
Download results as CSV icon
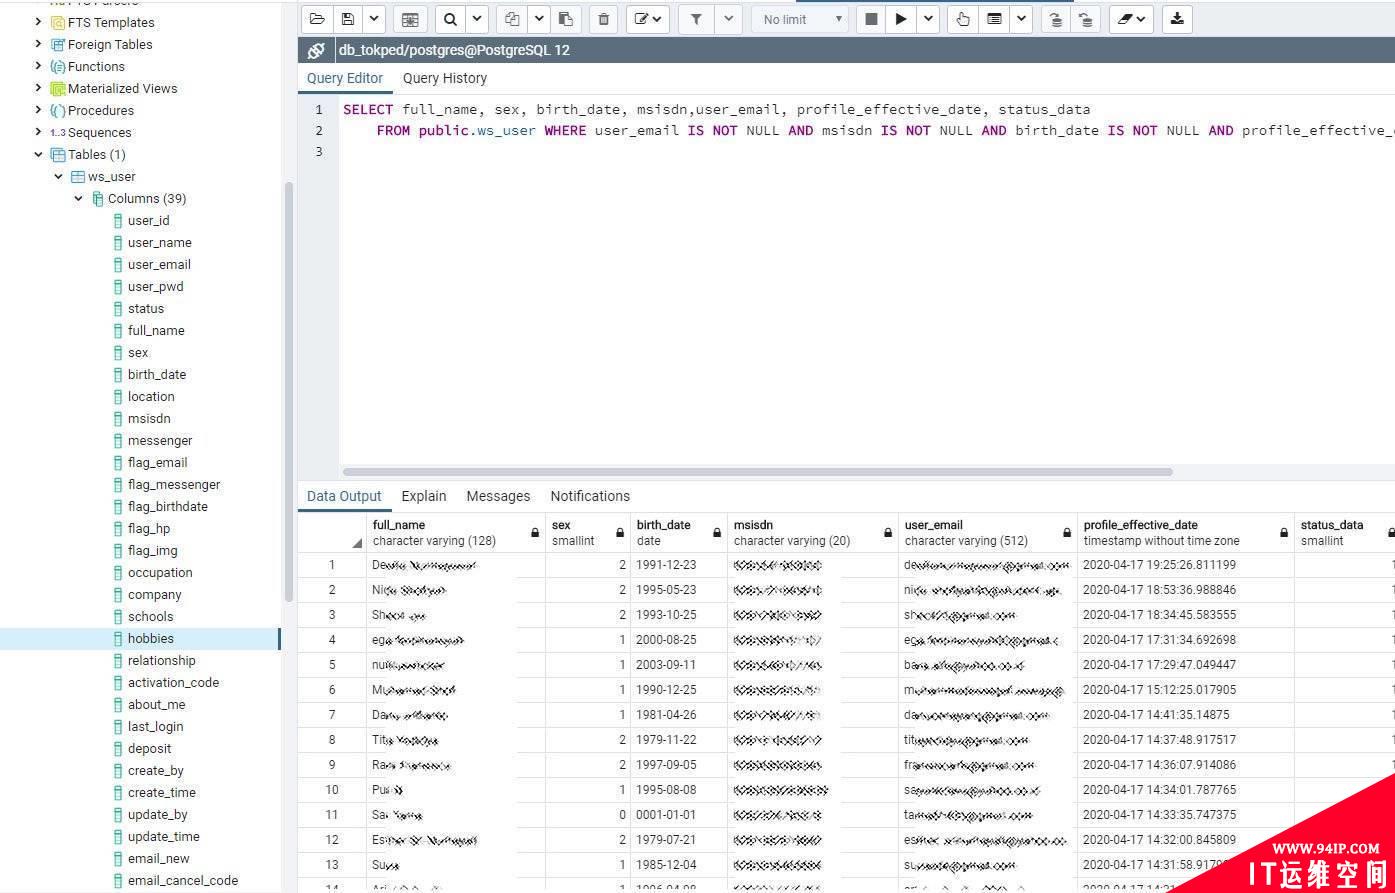(x=1177, y=19)
